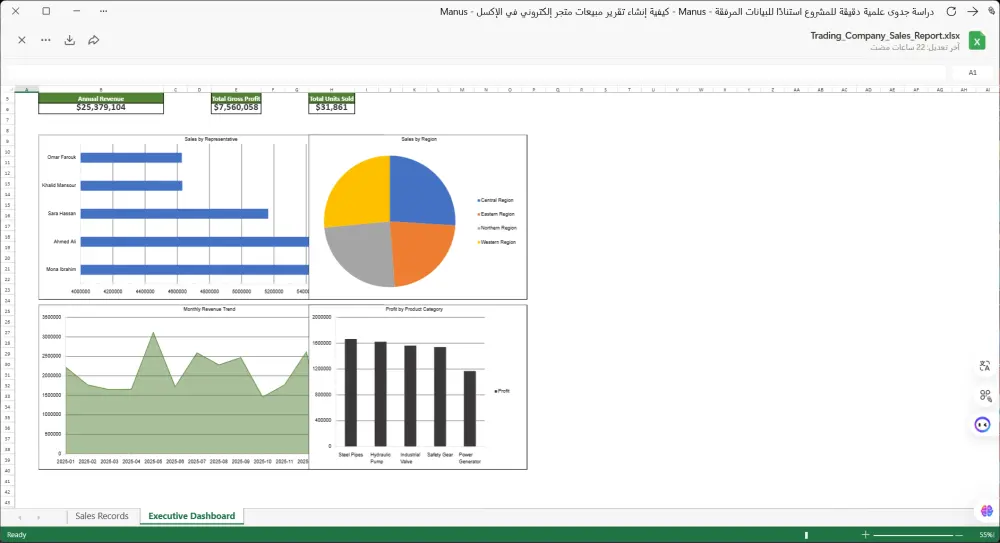Image resolution: width=1000 pixels, height=543 pixels.
Task: Click the Hydraulic Pump profit column
Action: (x=380, y=394)
